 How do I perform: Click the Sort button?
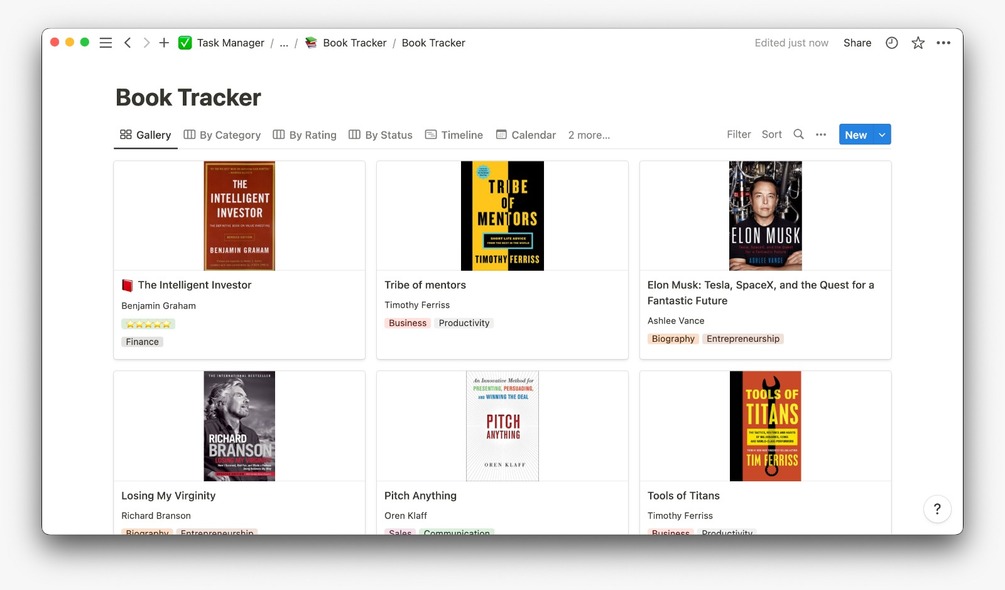772,135
